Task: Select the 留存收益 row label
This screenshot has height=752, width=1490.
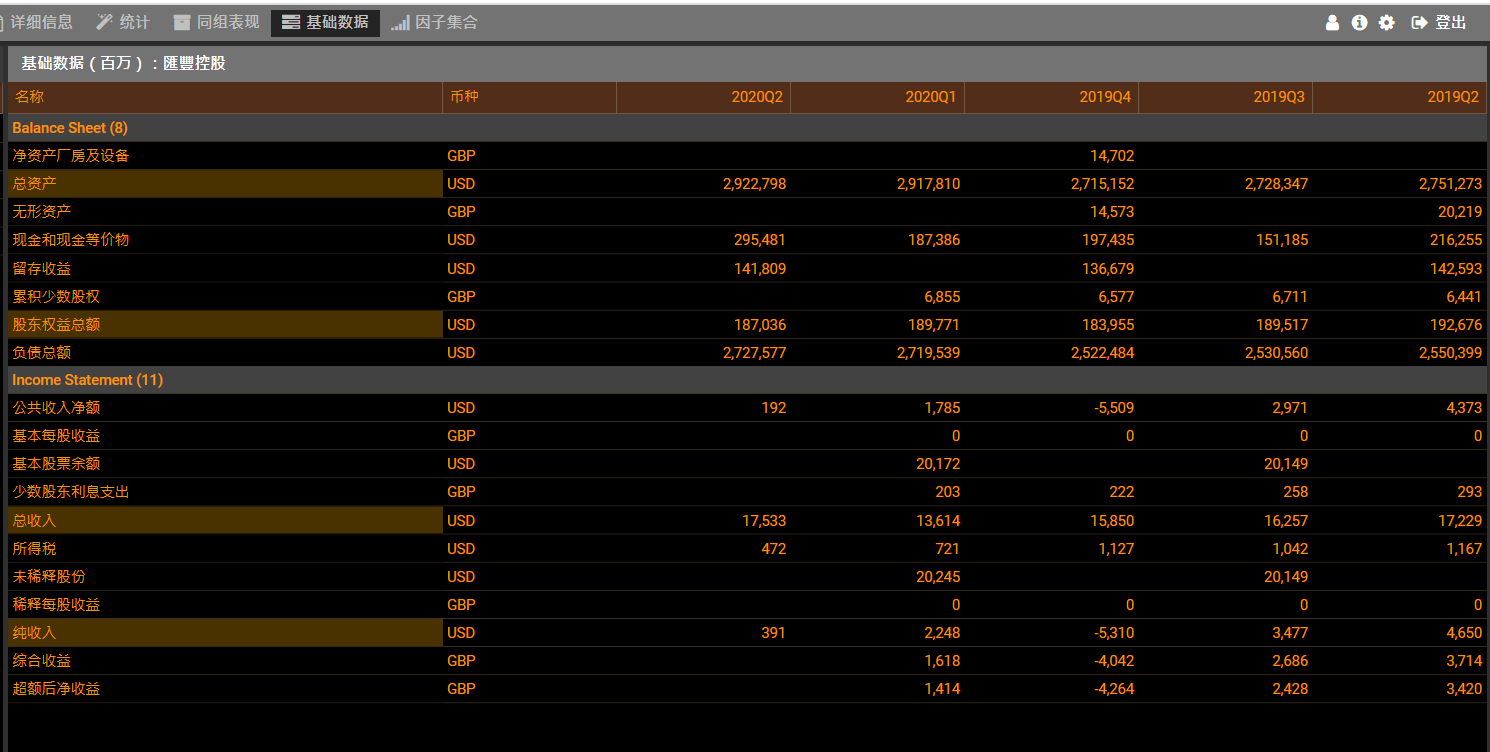Action: point(42,269)
